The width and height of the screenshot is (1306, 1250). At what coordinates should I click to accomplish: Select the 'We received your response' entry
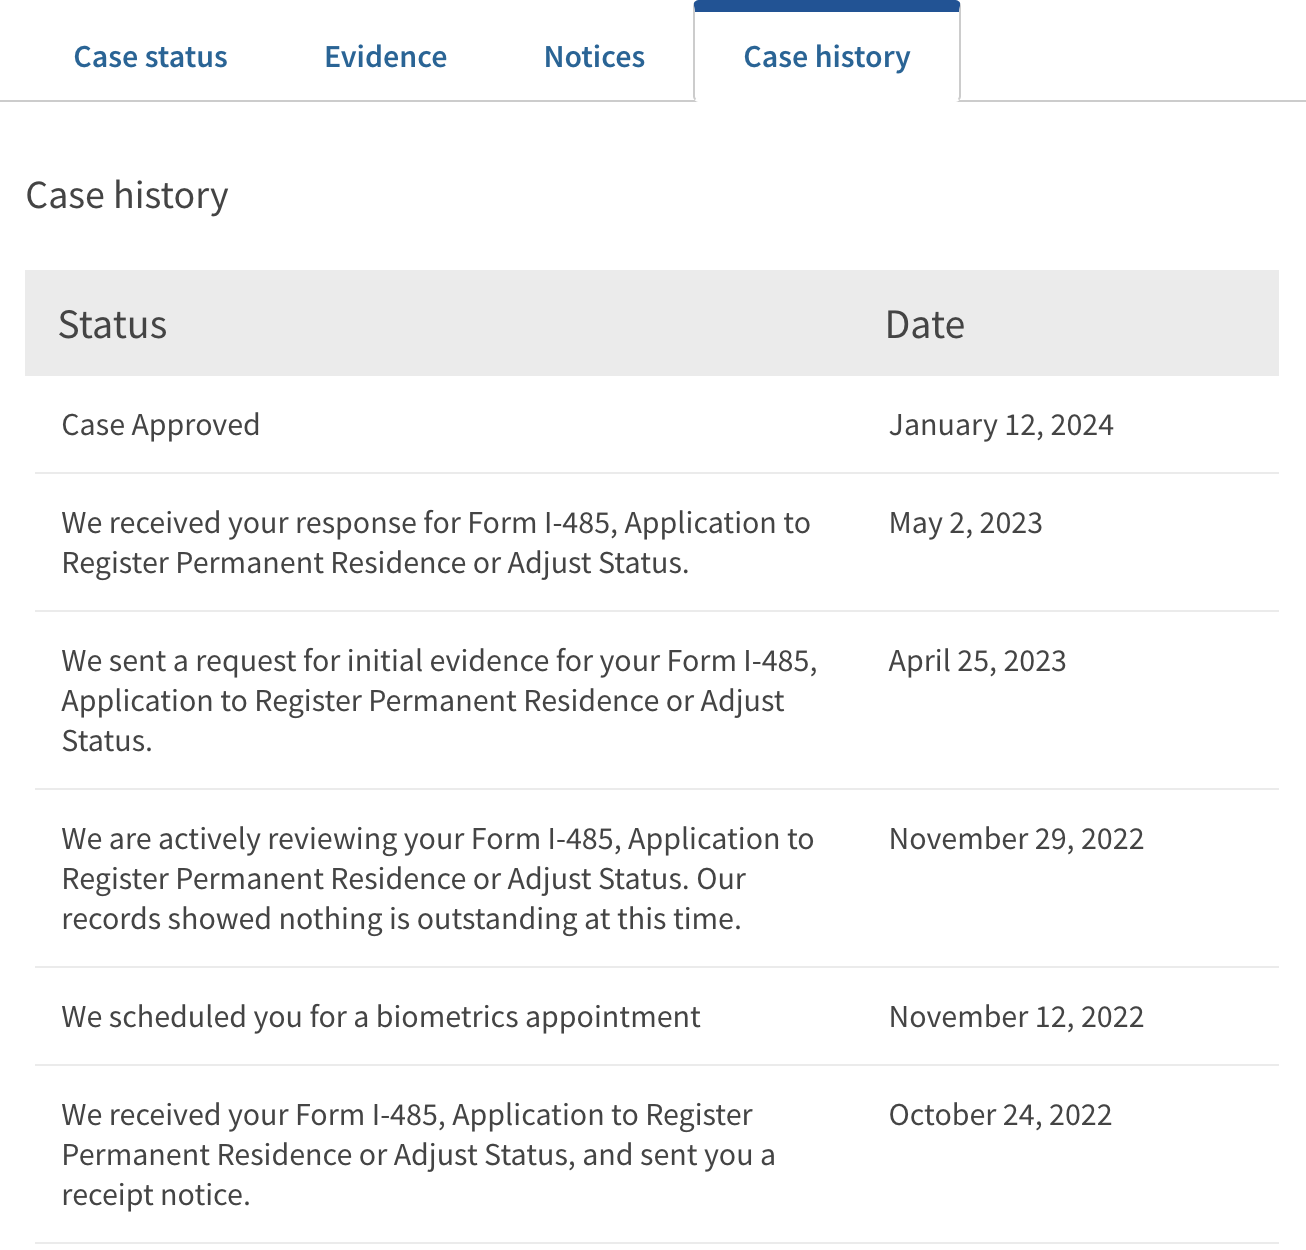point(436,543)
